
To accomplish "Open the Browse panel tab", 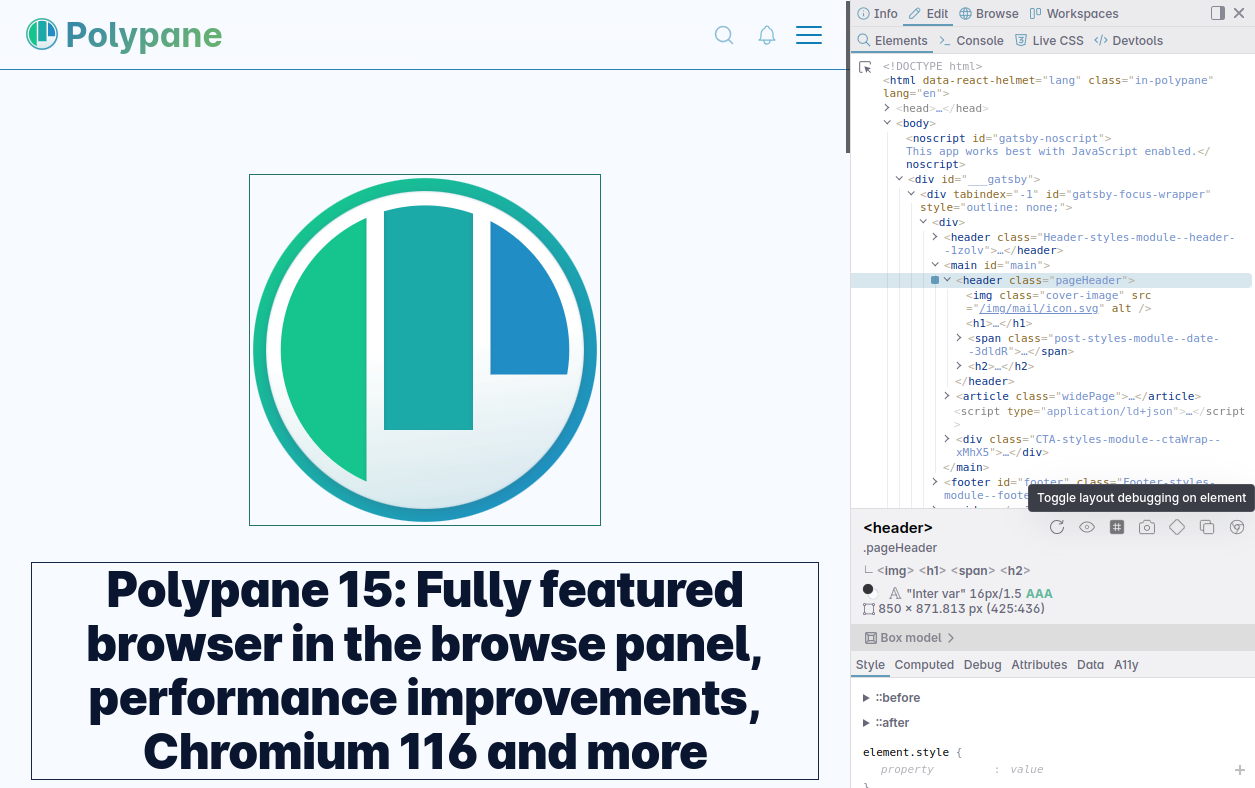I will point(989,13).
